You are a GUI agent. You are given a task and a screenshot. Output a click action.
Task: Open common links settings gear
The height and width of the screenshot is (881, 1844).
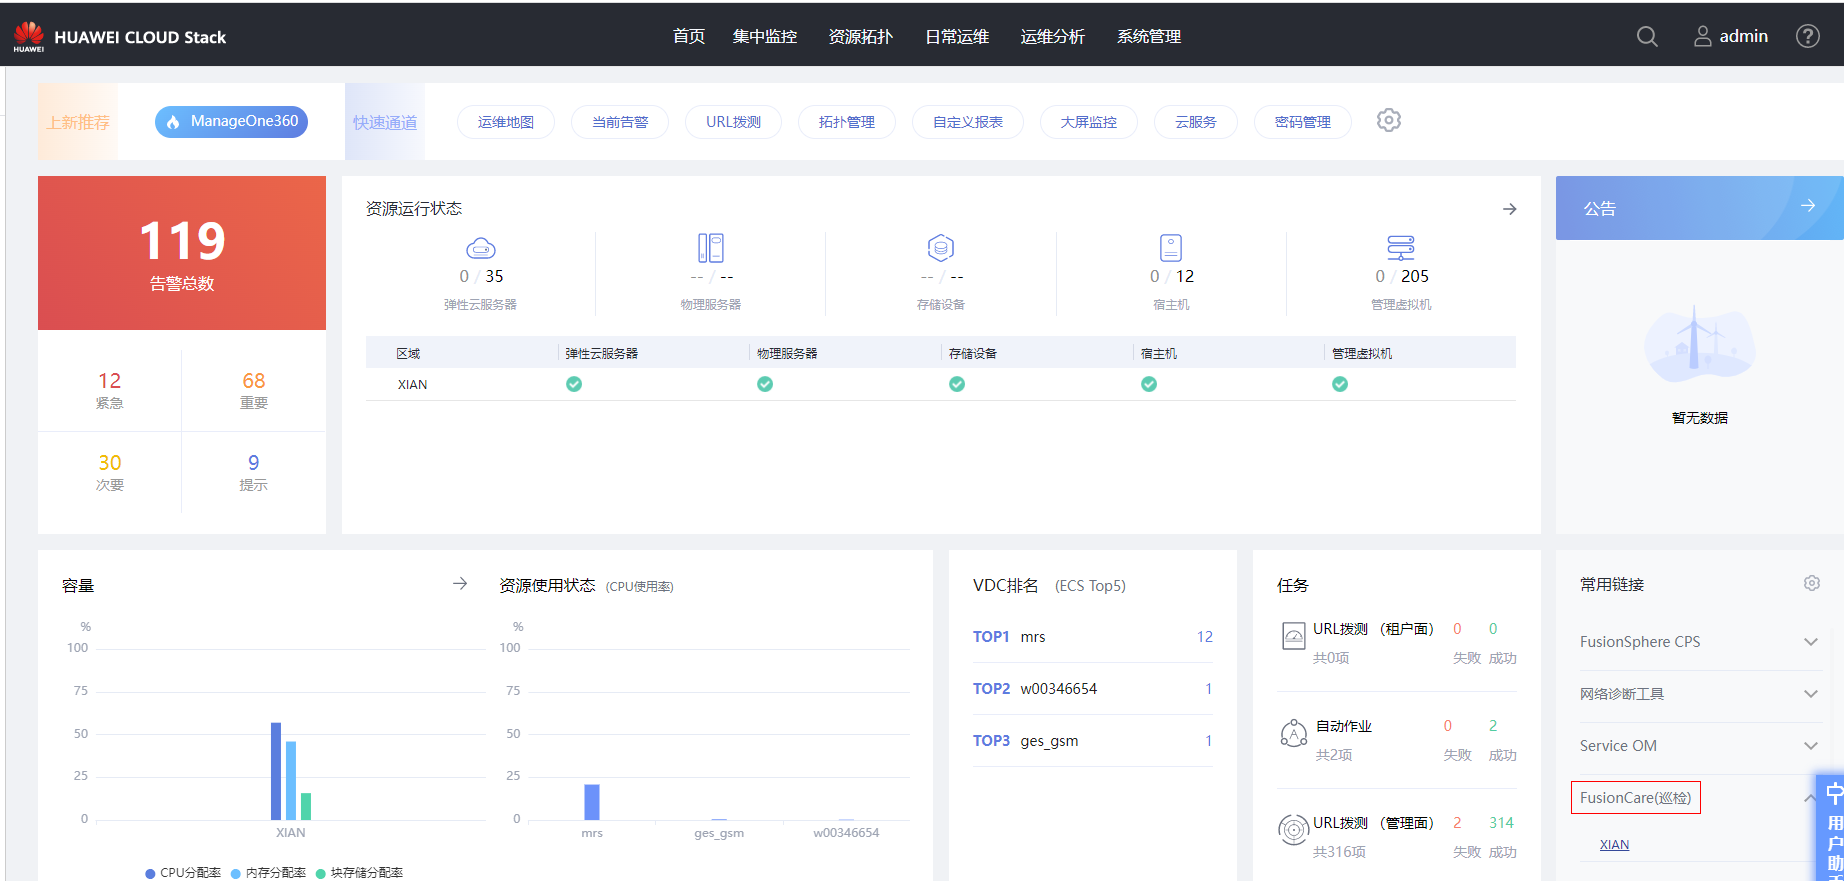pos(1812,583)
